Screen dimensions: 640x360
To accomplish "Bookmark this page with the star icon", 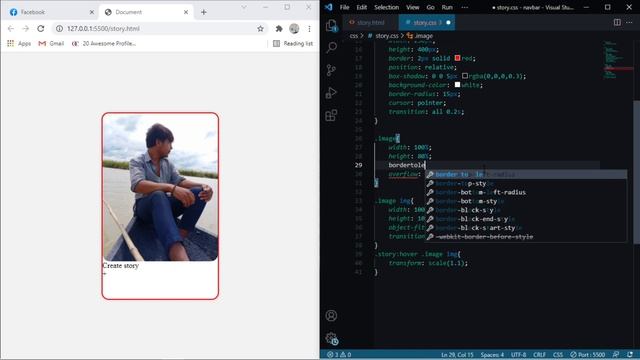I will pyautogui.click(x=260, y=29).
